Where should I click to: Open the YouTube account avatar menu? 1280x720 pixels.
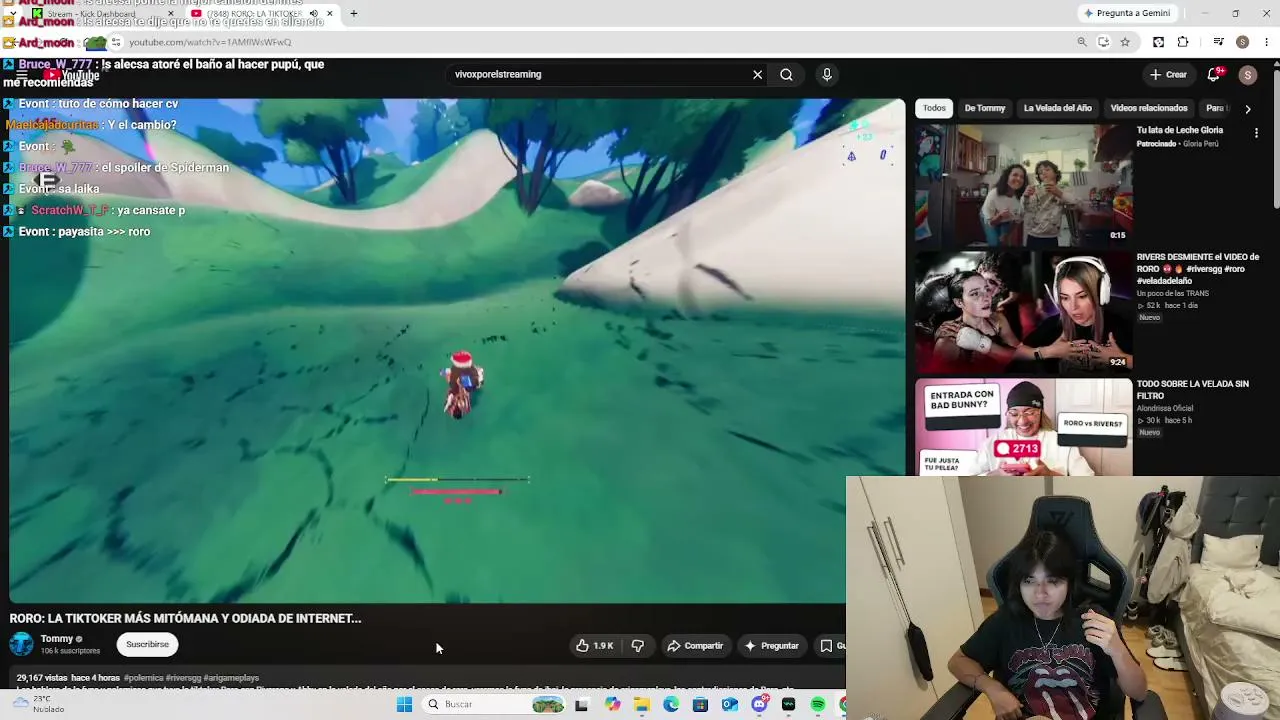1247,75
